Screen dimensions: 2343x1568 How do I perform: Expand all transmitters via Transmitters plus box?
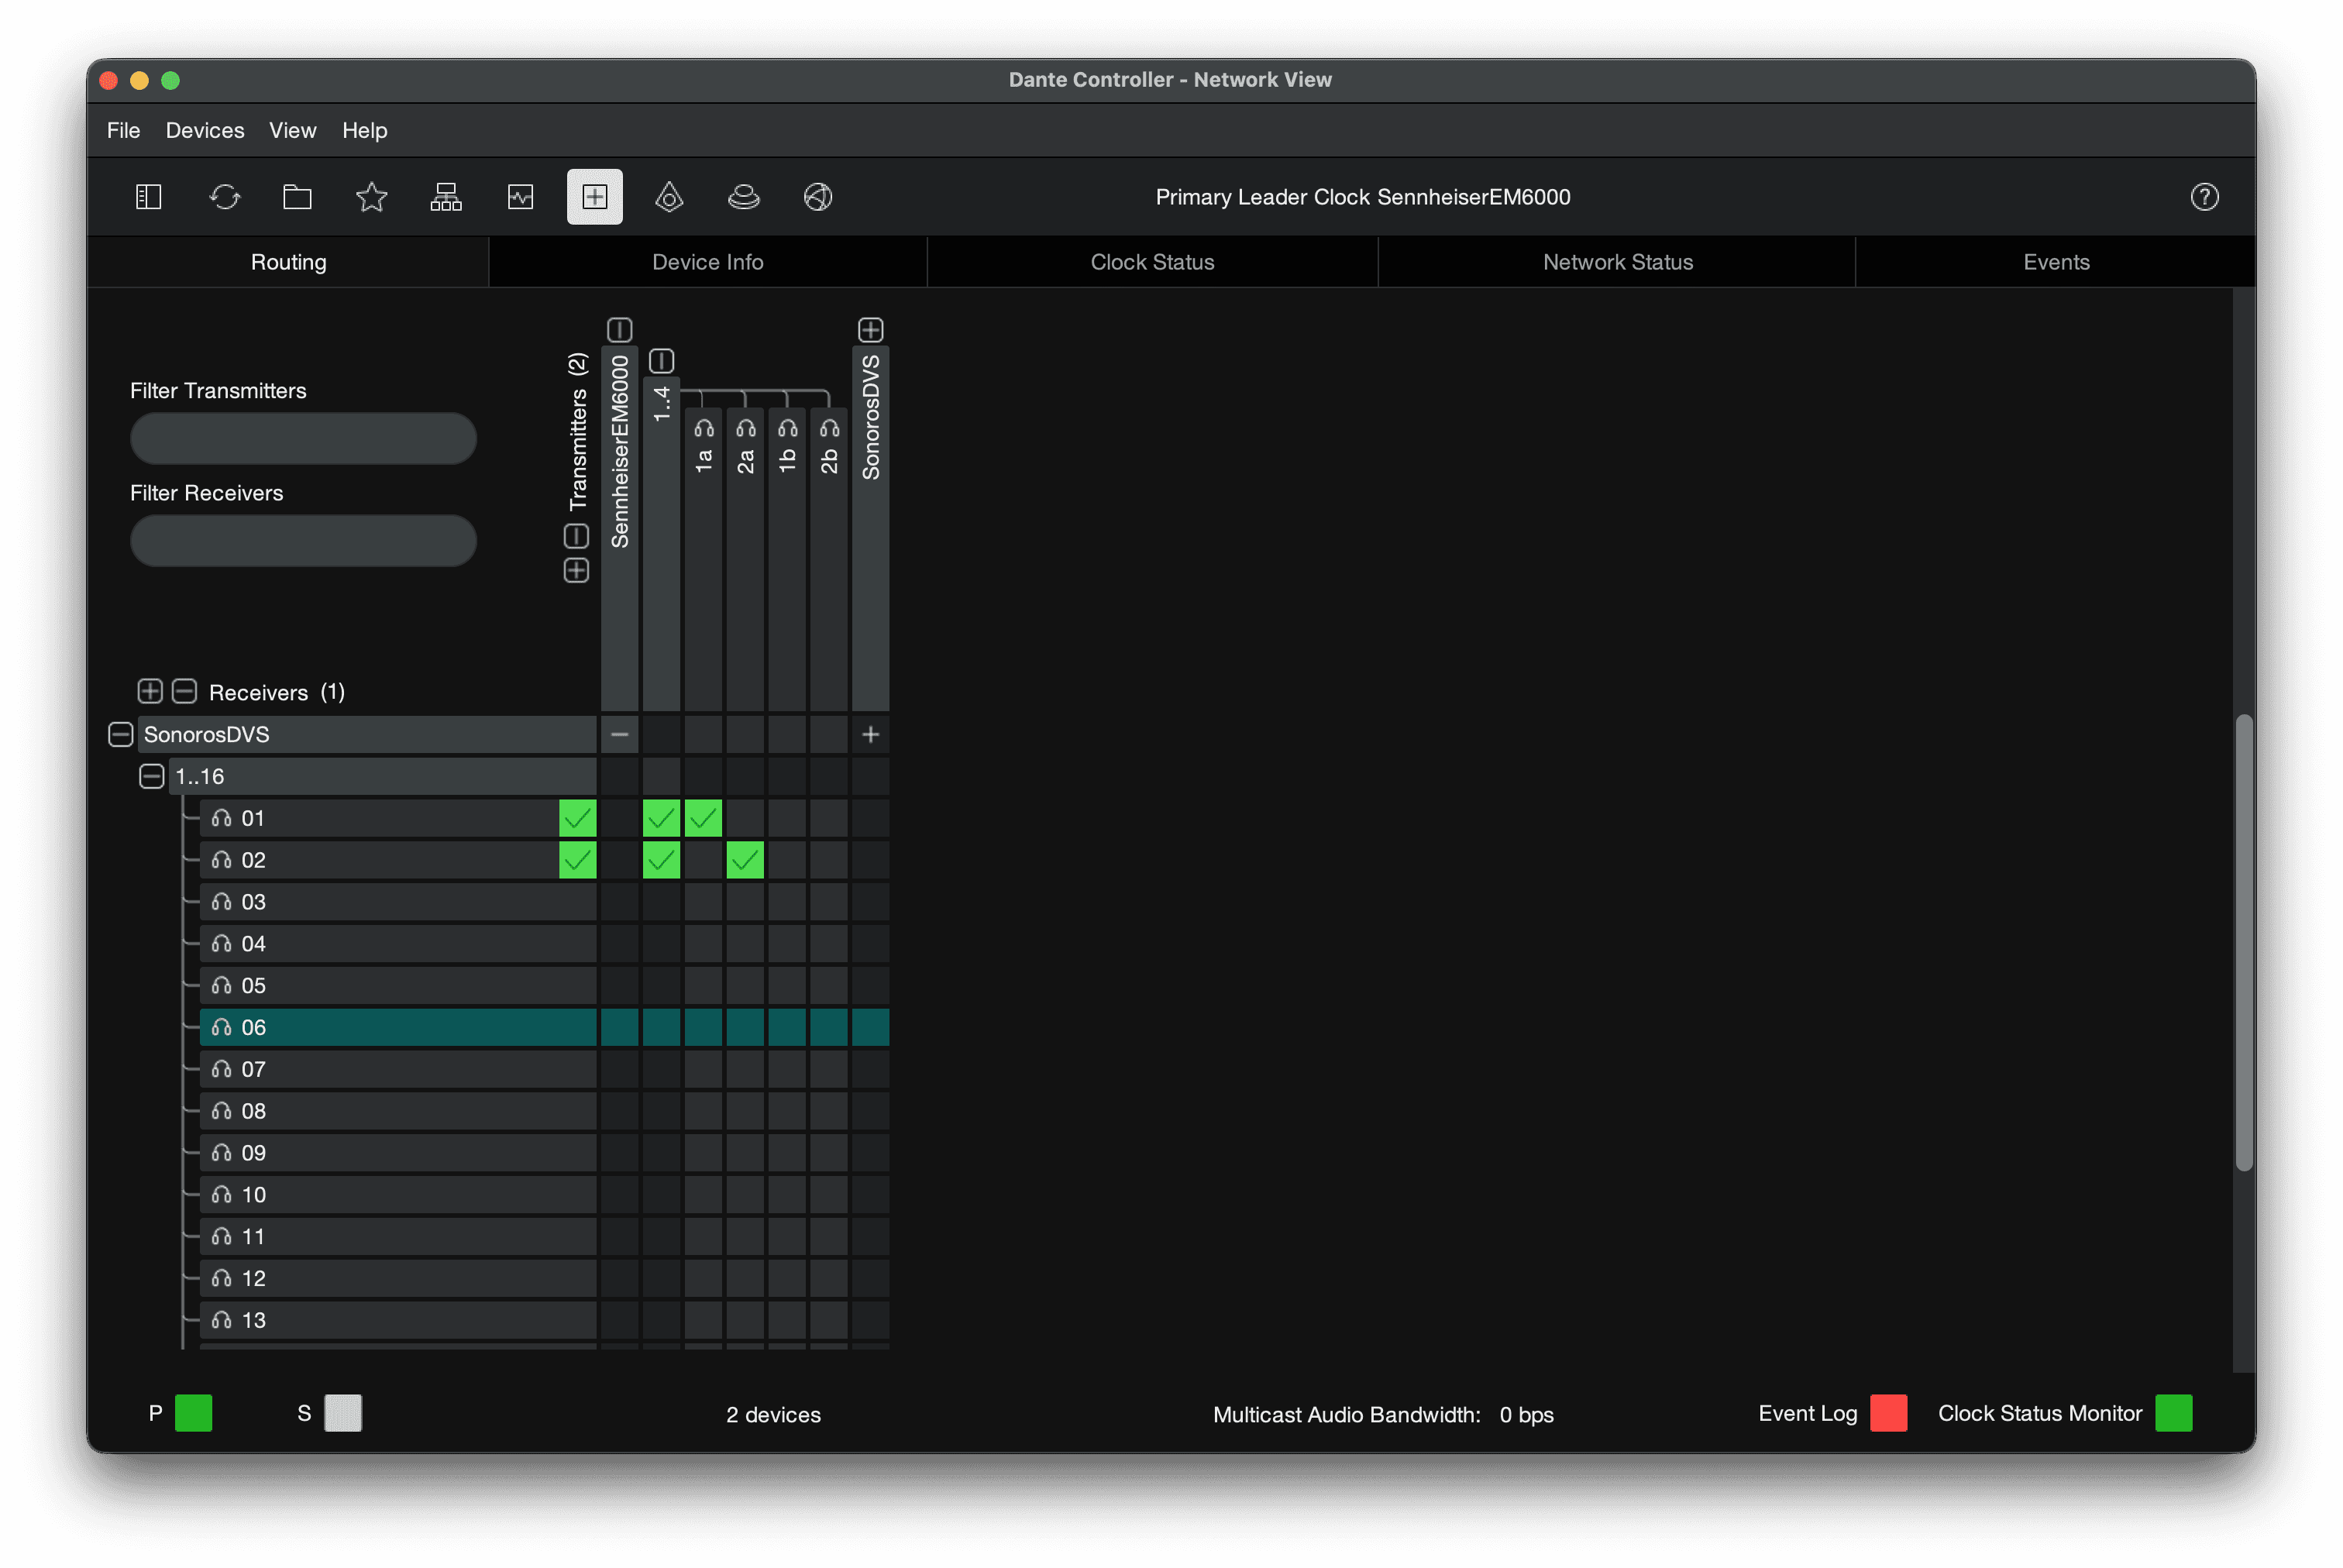pyautogui.click(x=576, y=571)
